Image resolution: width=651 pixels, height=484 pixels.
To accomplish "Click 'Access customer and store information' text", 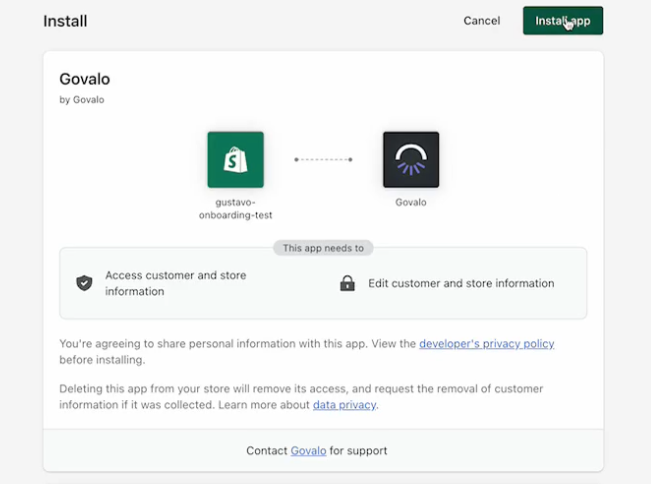I will pyautogui.click(x=176, y=283).
